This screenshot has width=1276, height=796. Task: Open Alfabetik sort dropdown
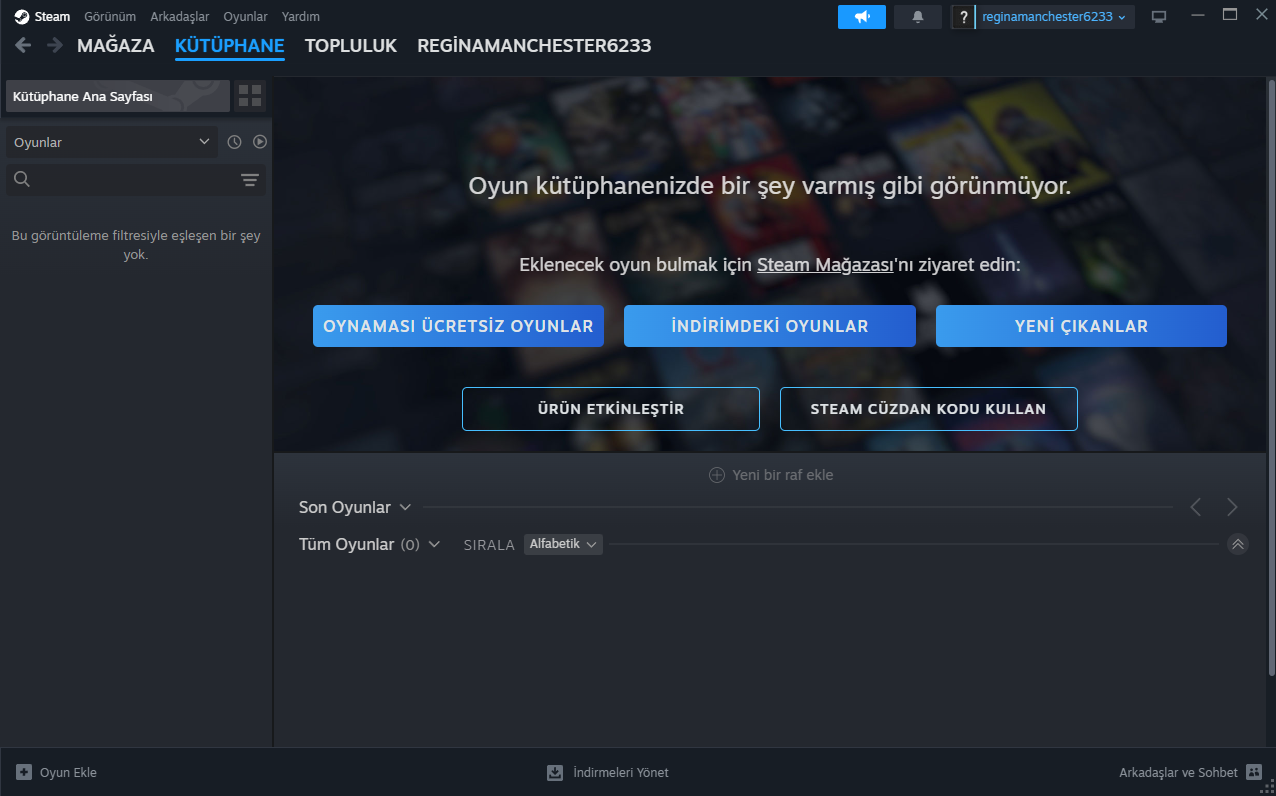(563, 544)
